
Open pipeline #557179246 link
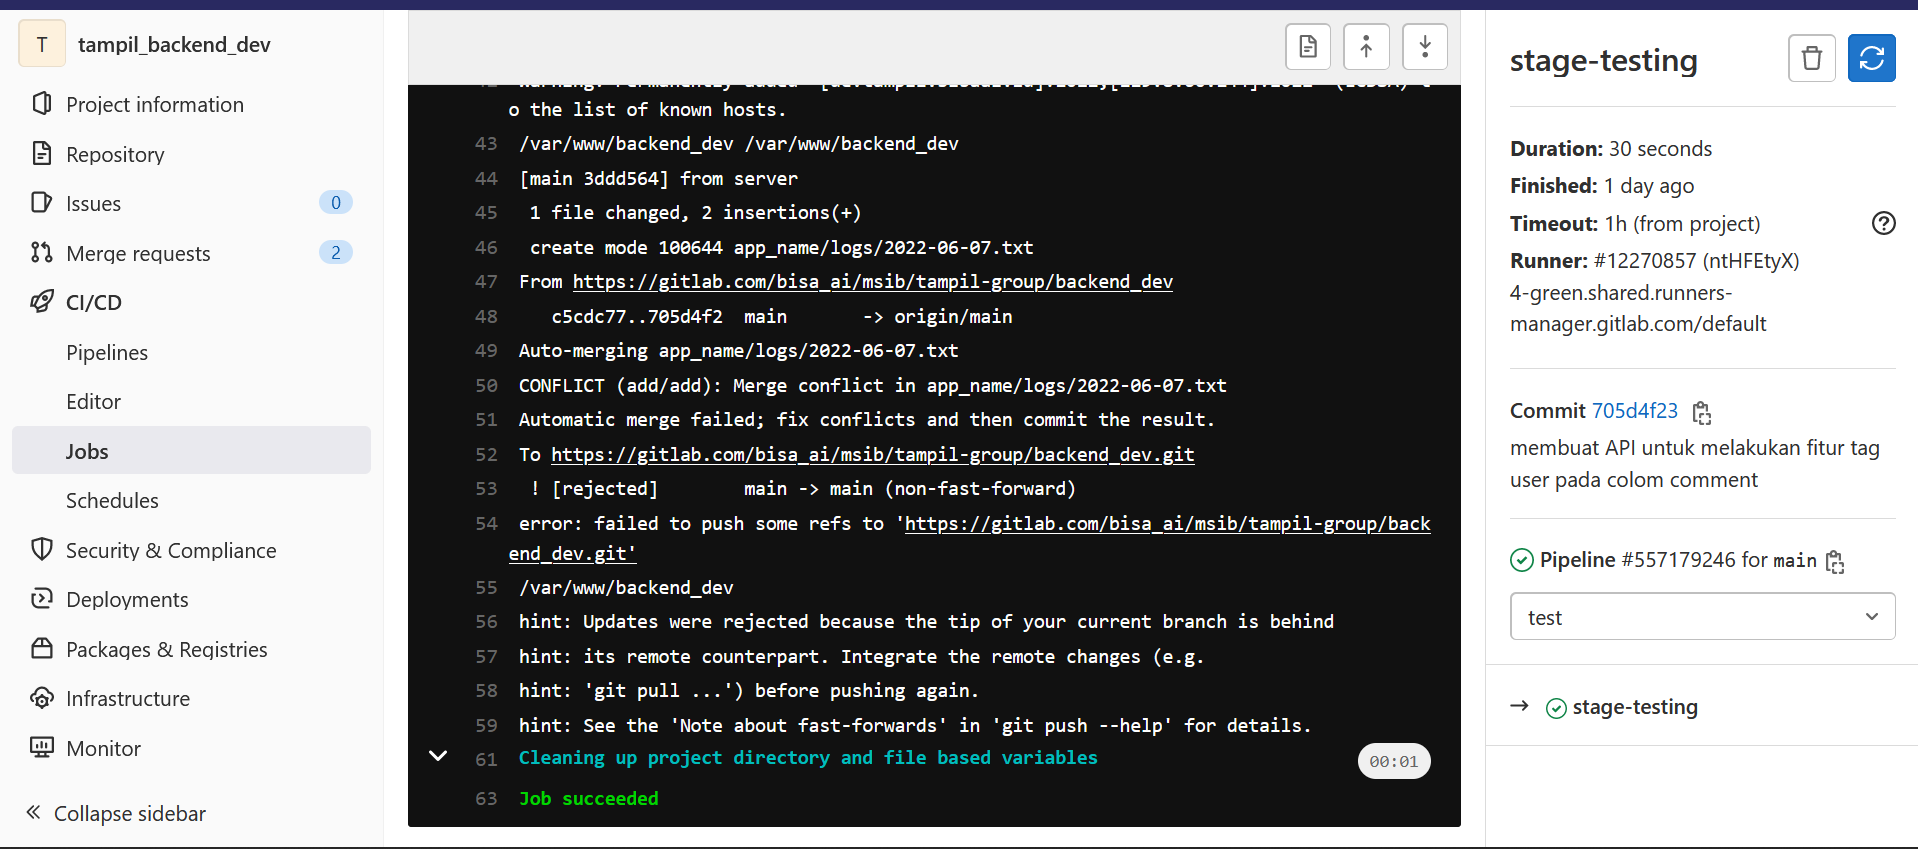pos(1677,560)
